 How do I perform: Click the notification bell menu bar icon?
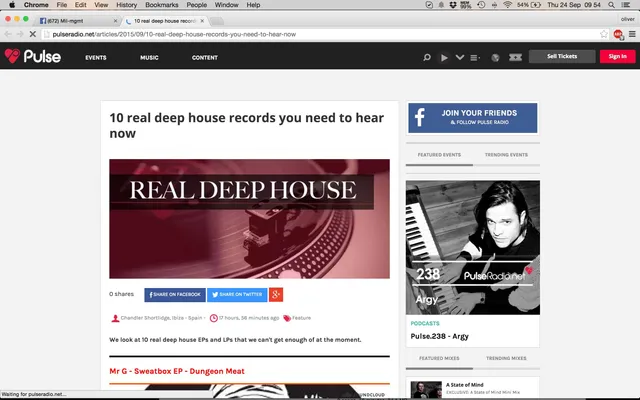pyautogui.click(x=441, y=5)
